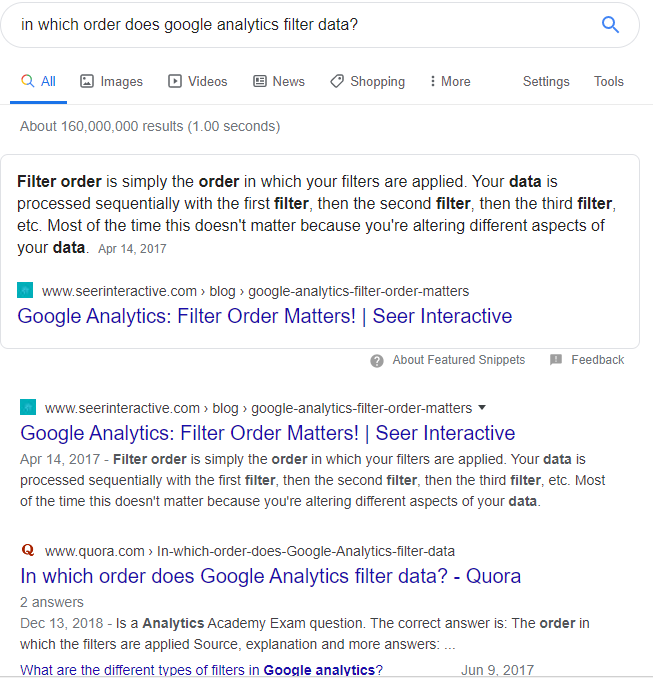Click the Feedback flag icon
Viewport: 653px width, 678px height.
pos(556,360)
